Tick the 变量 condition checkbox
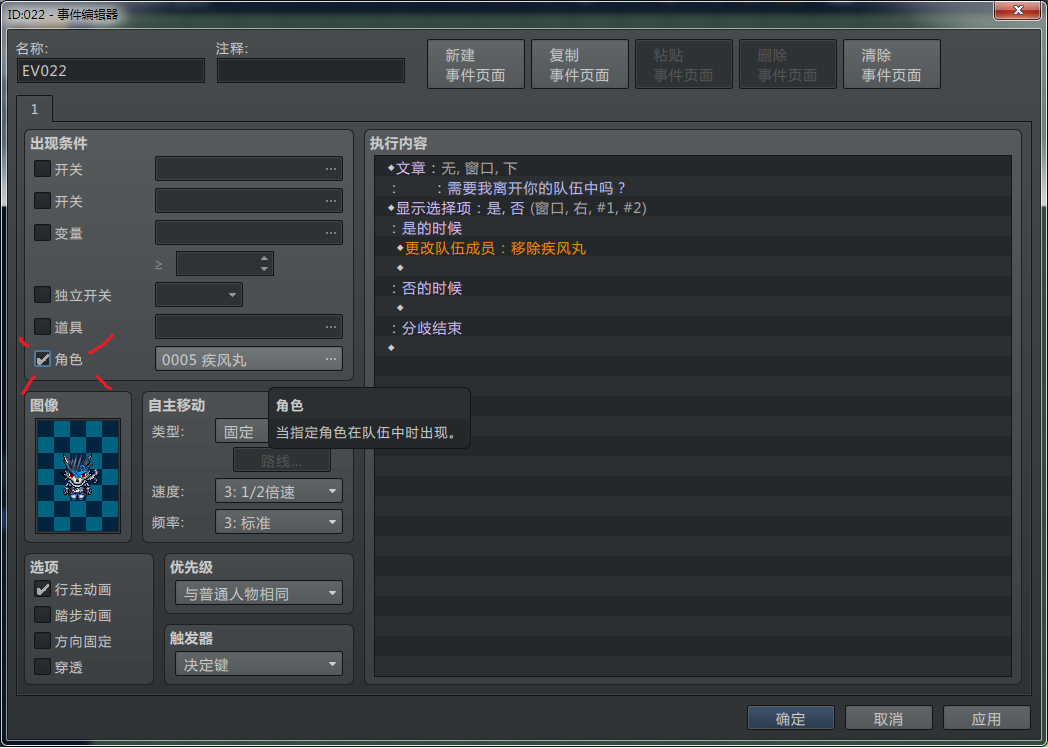The height and width of the screenshot is (748, 1048). pos(42,232)
